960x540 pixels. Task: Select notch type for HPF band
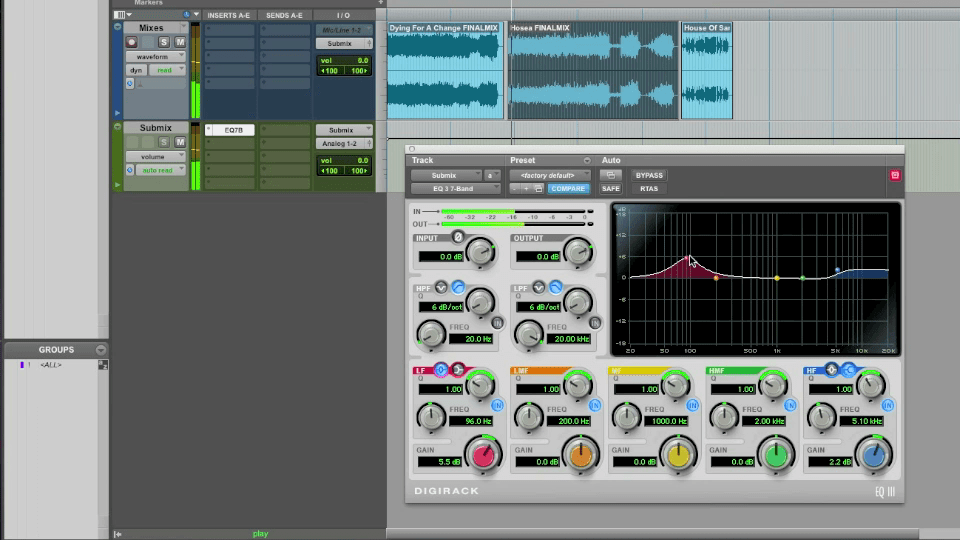tap(441, 287)
